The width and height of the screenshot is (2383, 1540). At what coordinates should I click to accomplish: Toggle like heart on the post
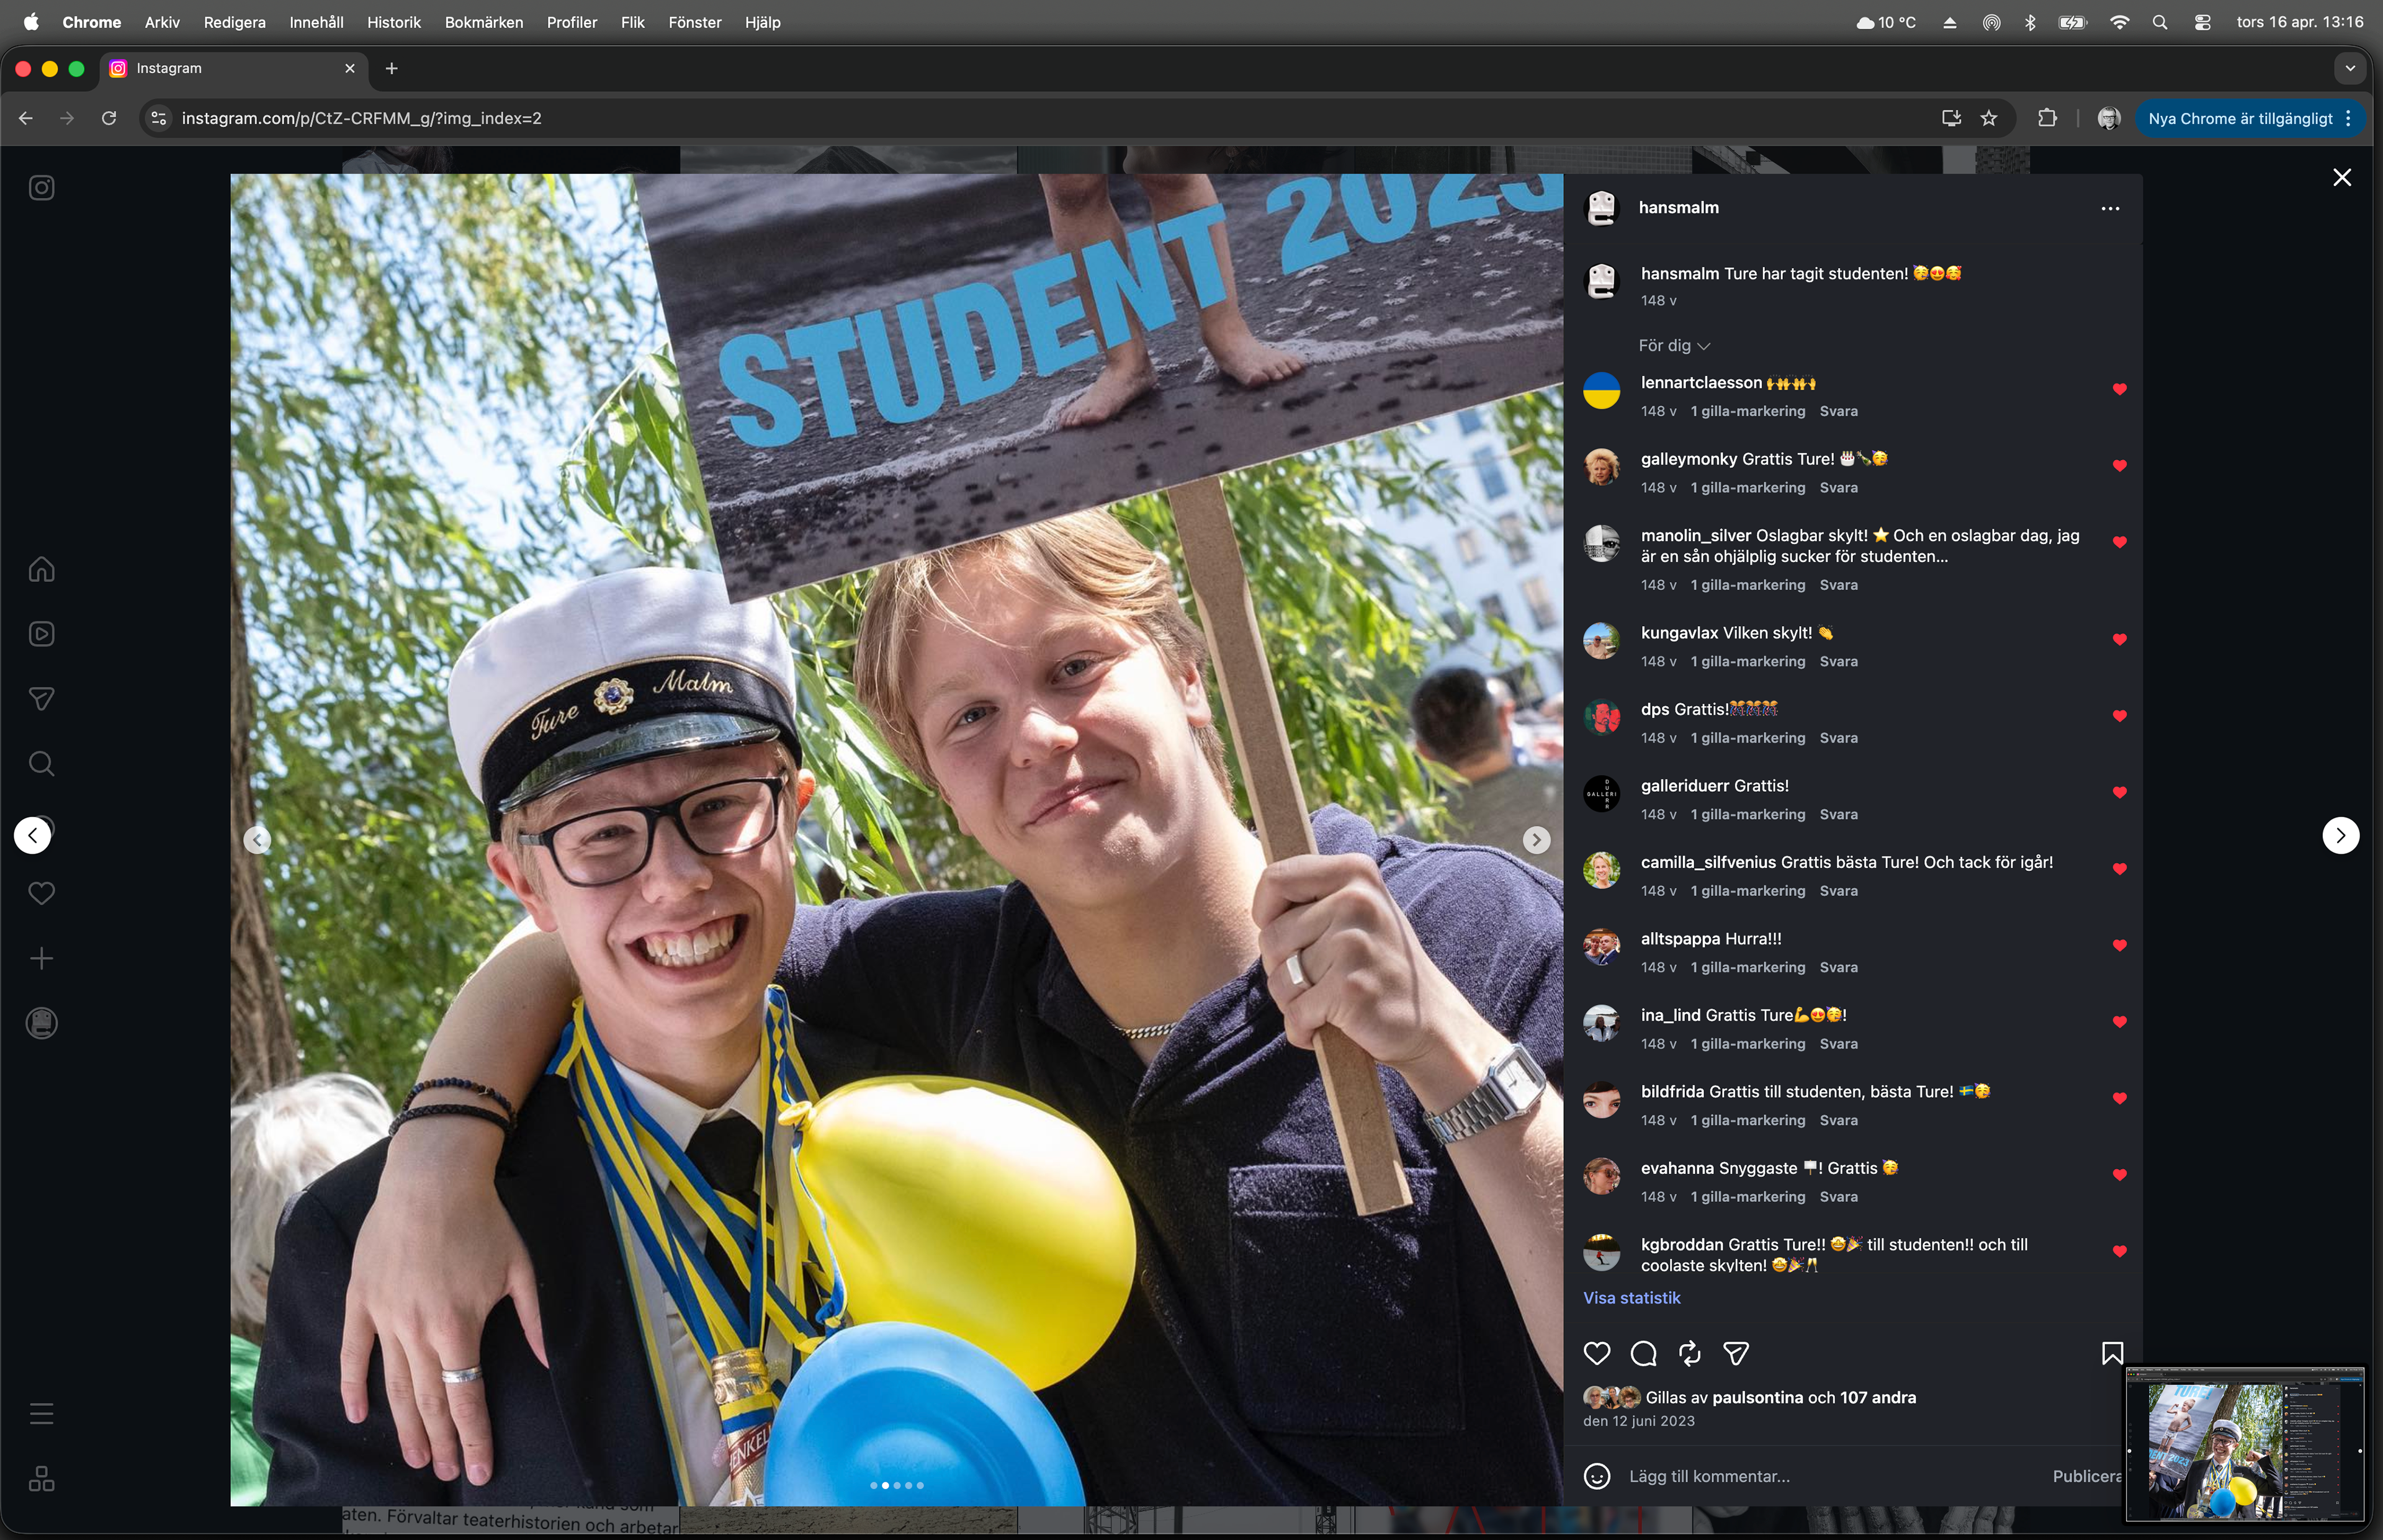click(1597, 1353)
